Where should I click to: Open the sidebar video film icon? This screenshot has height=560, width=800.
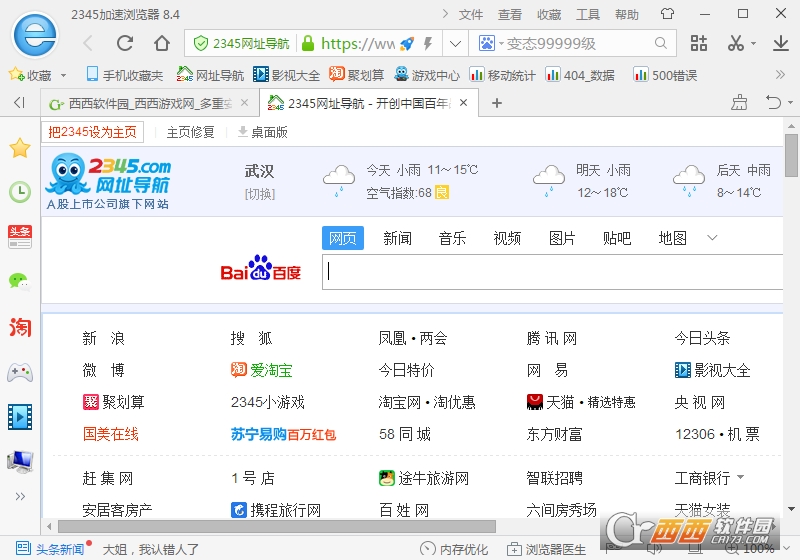20,417
